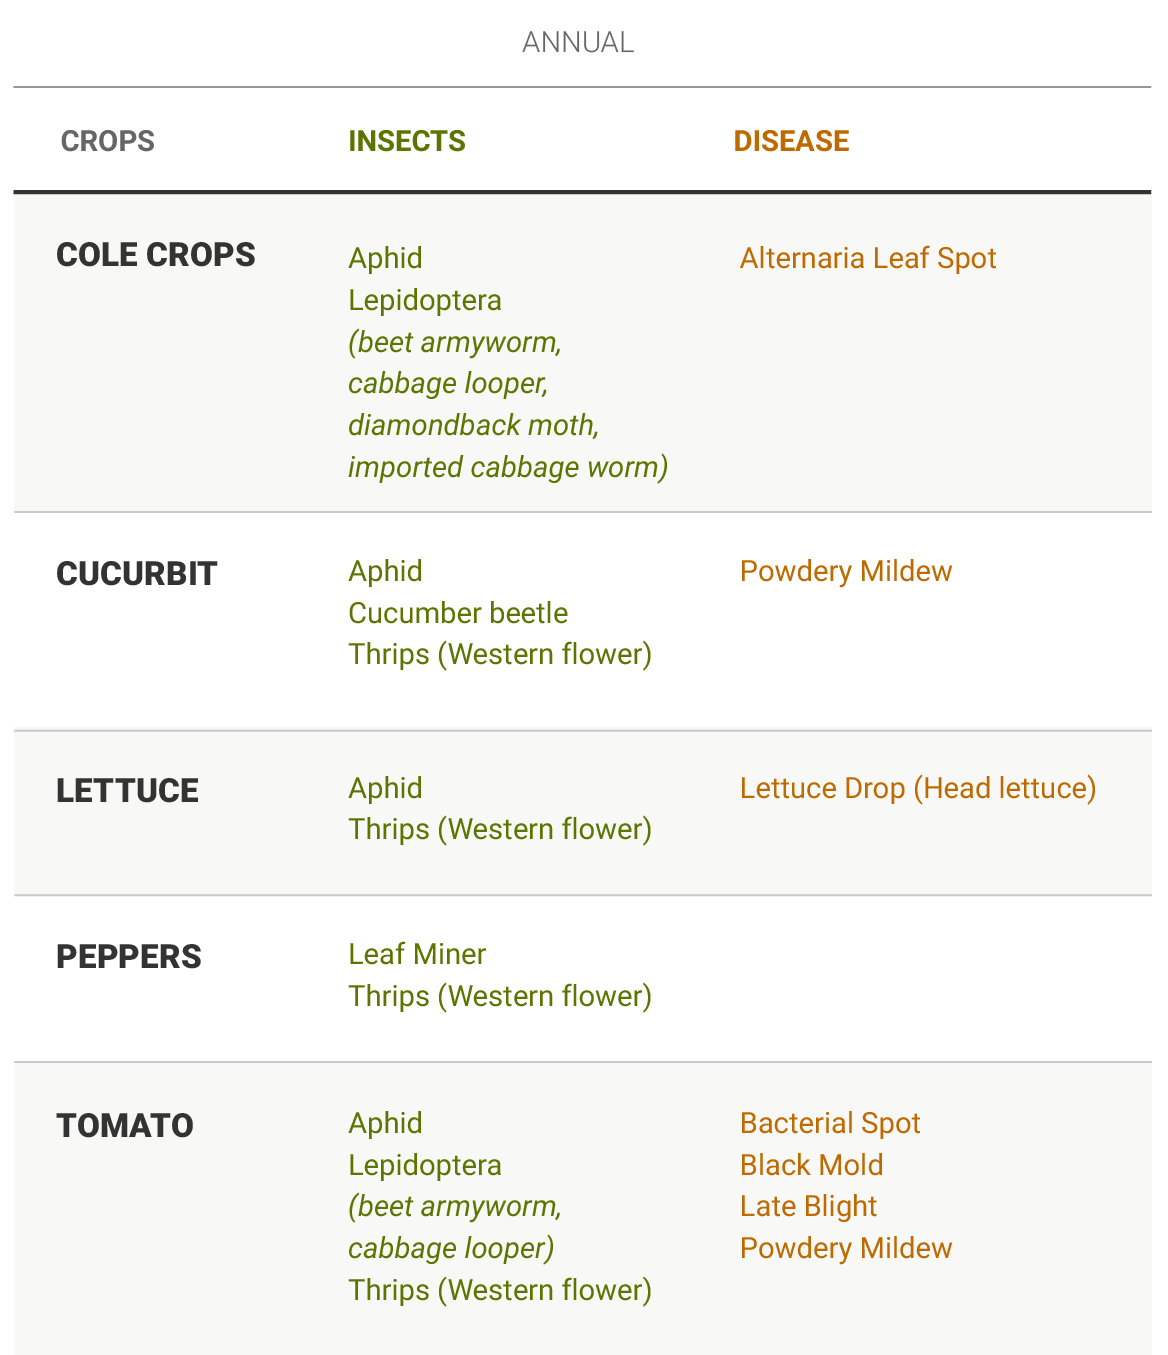This screenshot has height=1355, width=1168.
Task: Select the CROPS column header
Action: [108, 141]
